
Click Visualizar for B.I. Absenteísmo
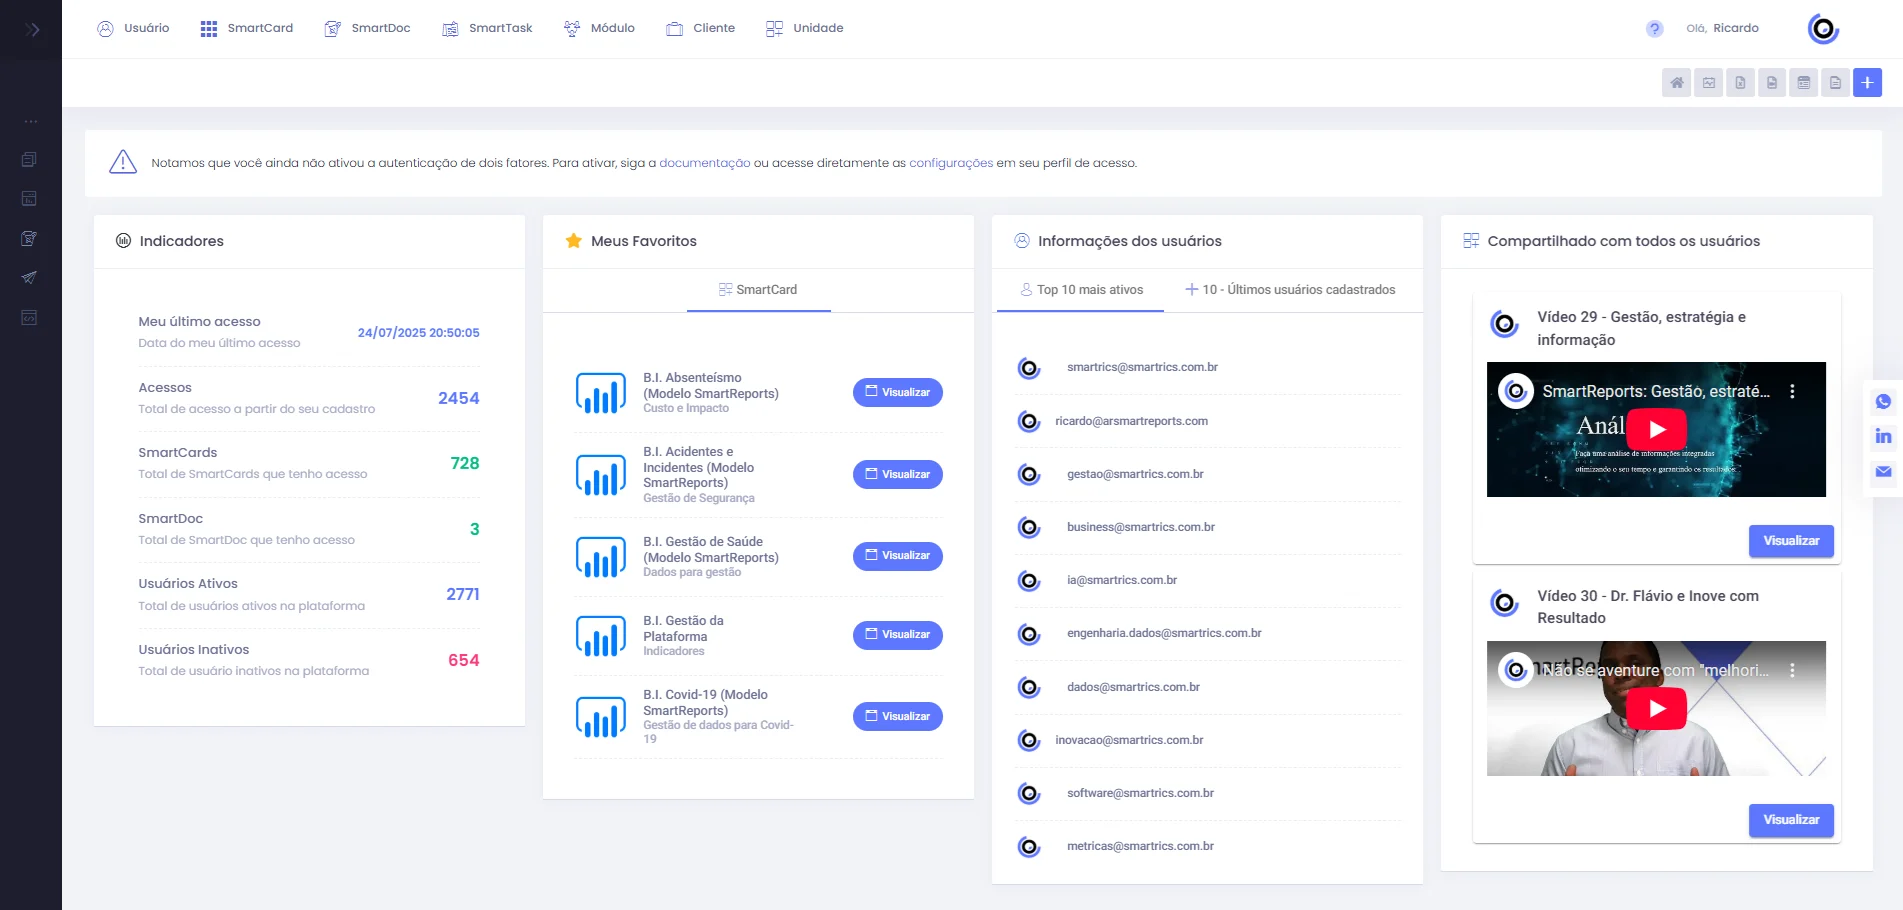click(897, 393)
